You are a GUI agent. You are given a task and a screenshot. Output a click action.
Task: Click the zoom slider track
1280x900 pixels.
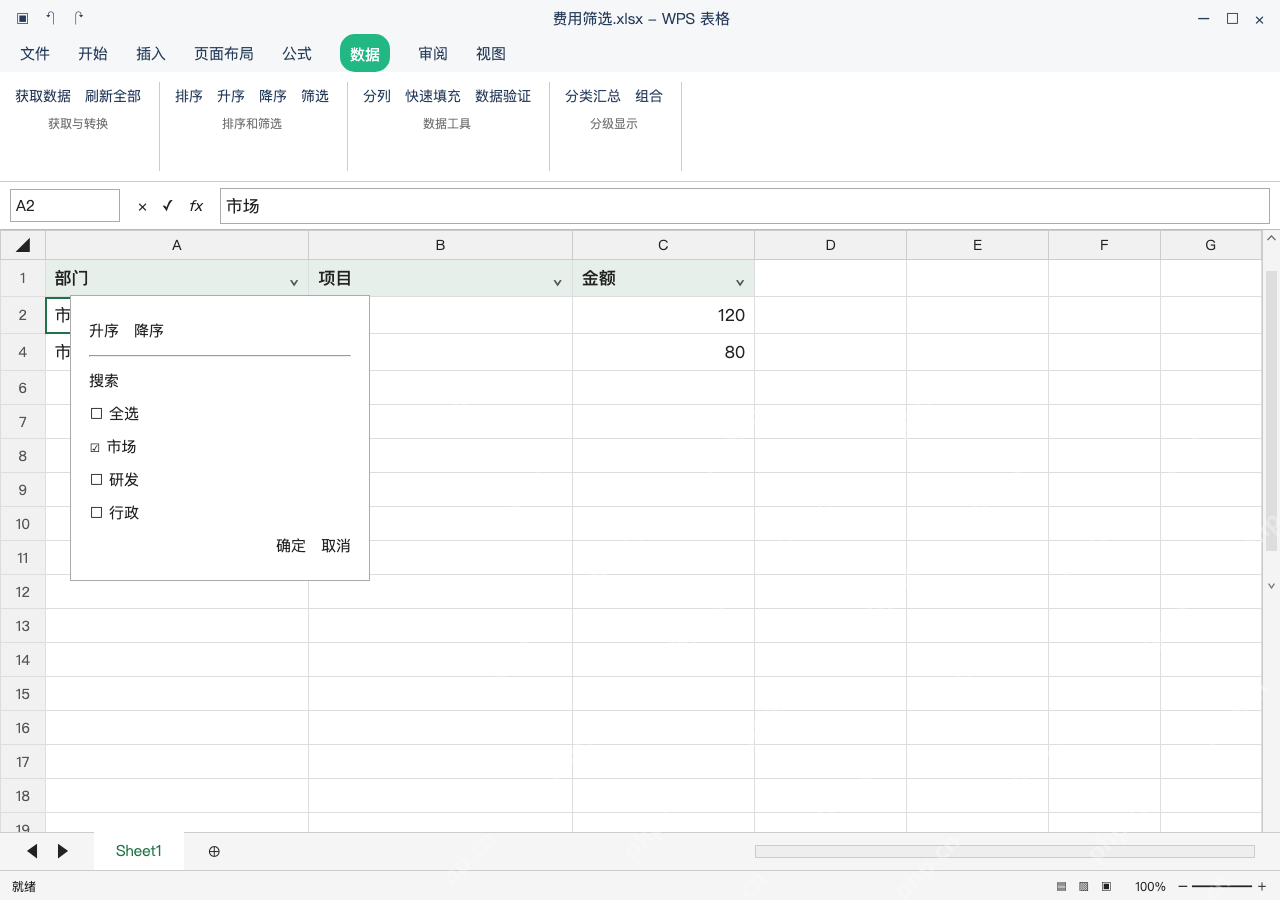coord(1222,886)
